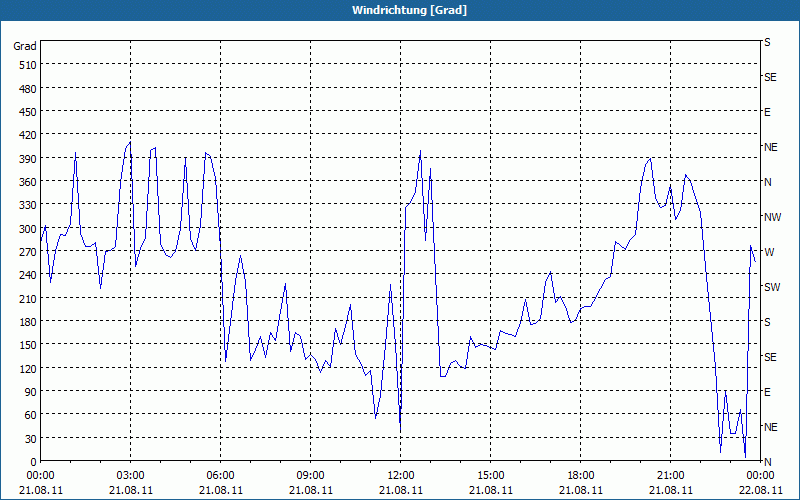This screenshot has width=800, height=500.
Task: Select the "NE" compass label level with 30
Action: (x=771, y=427)
